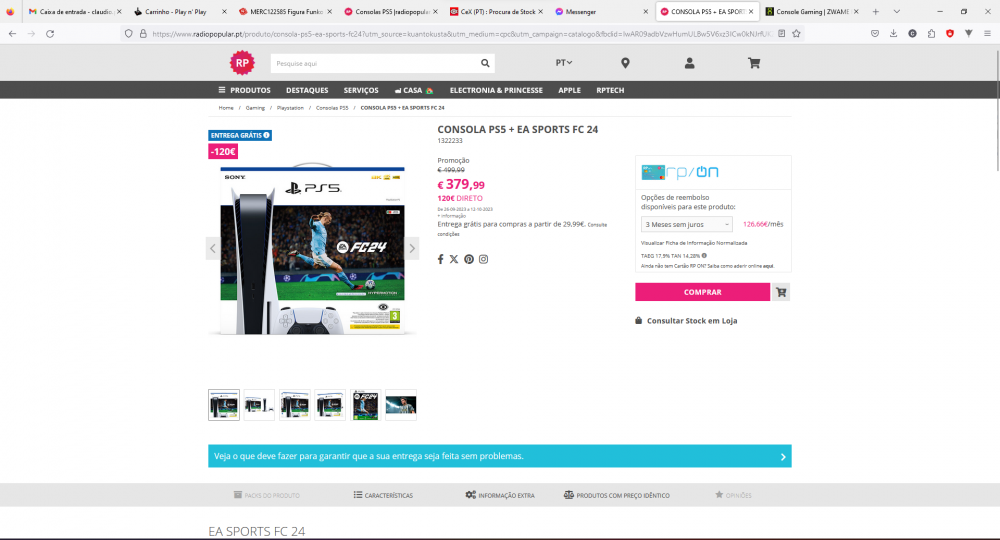Click the Entrega Grátis info icon
The height and width of the screenshot is (540, 1000).
(x=267, y=135)
